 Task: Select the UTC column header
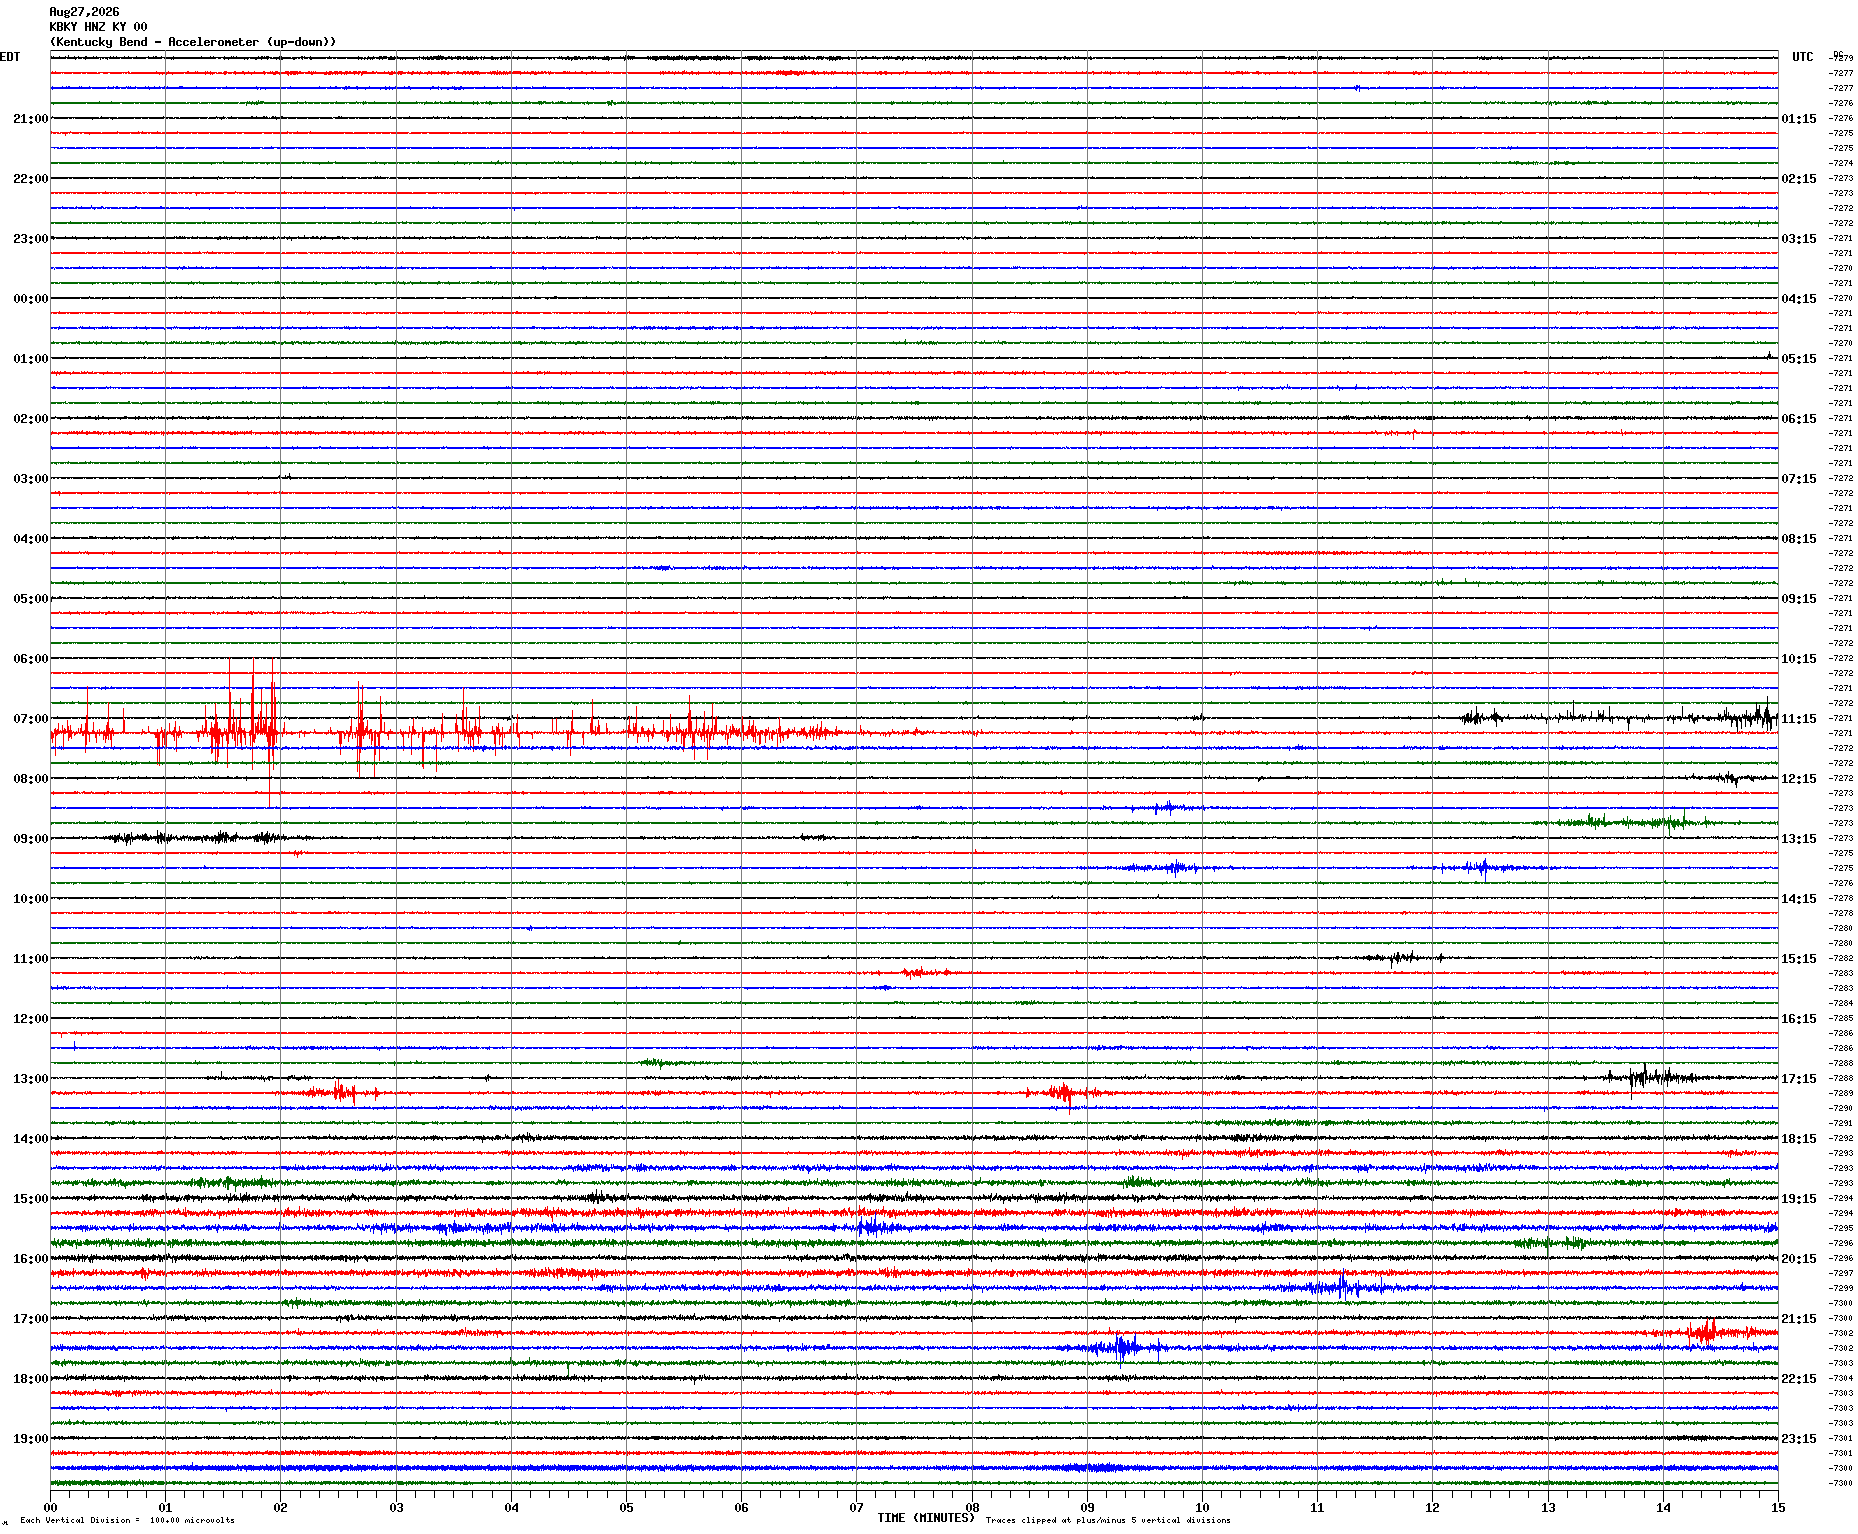click(1802, 57)
